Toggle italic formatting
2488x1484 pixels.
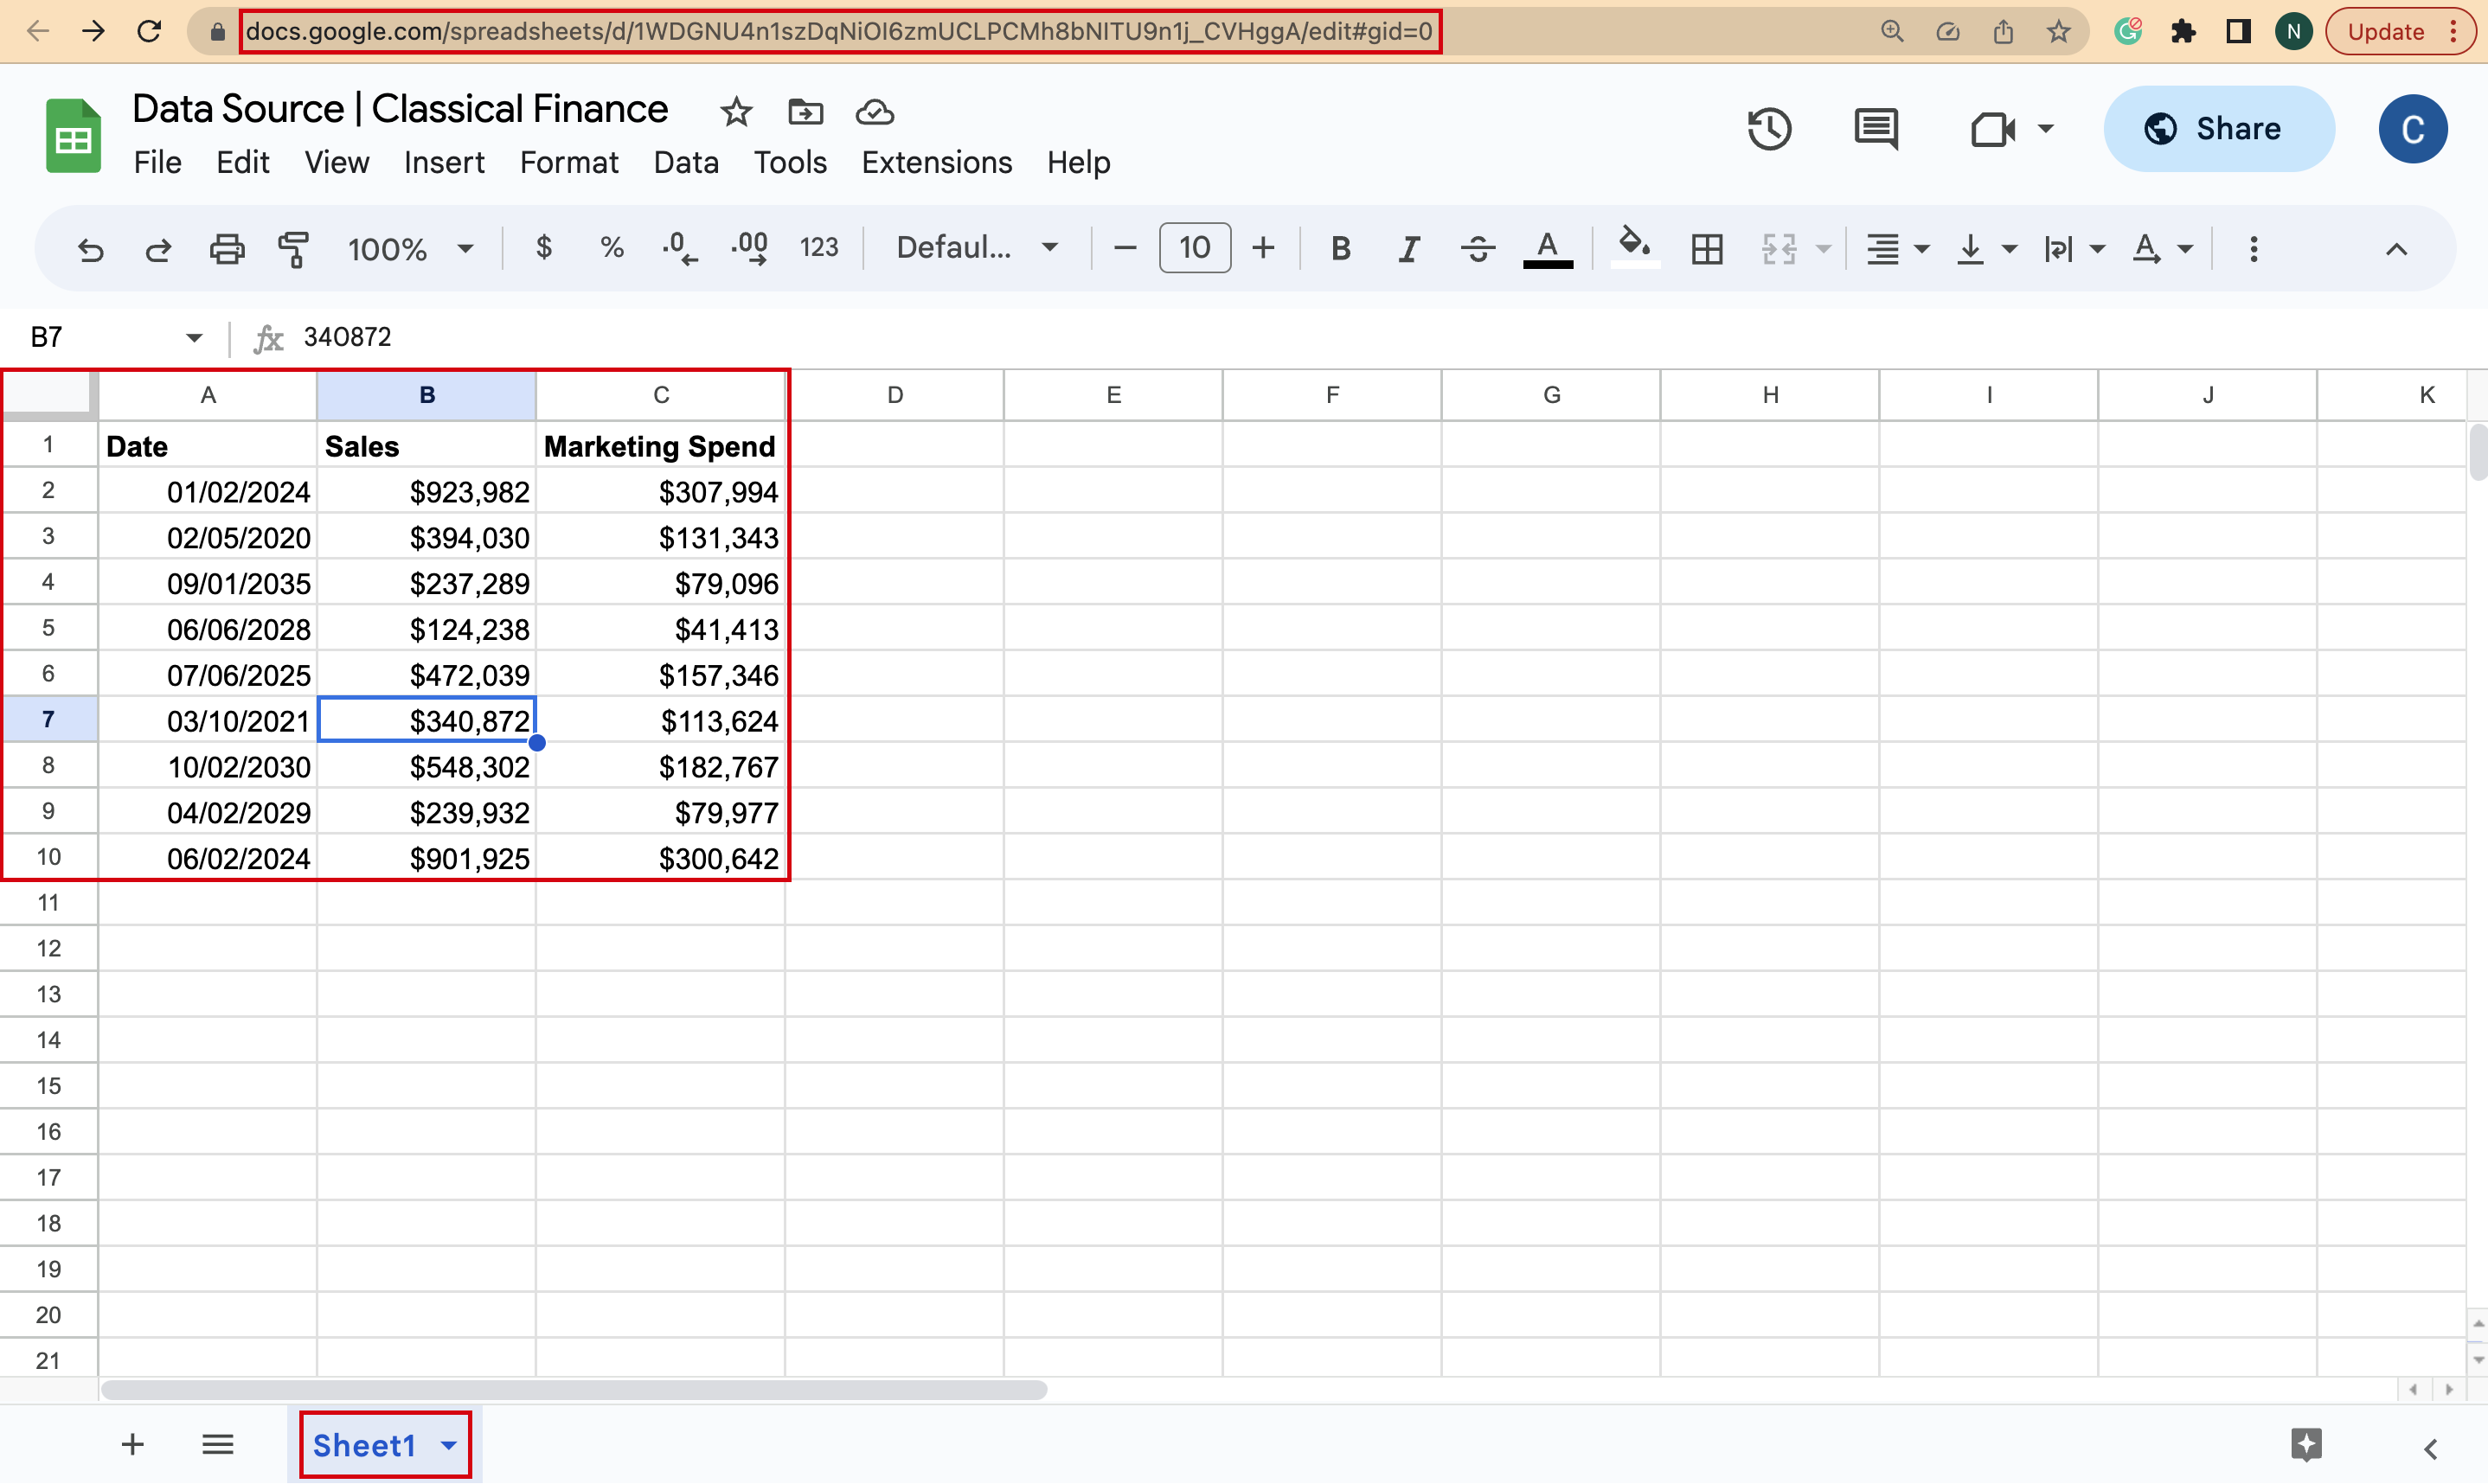click(1408, 248)
